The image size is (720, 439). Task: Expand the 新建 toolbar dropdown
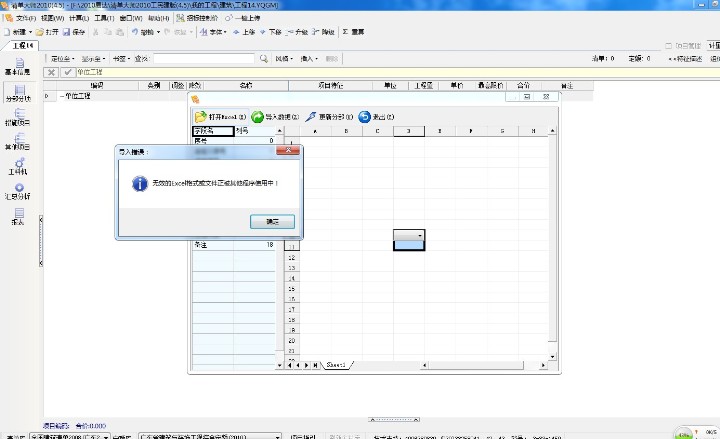pyautogui.click(x=32, y=32)
